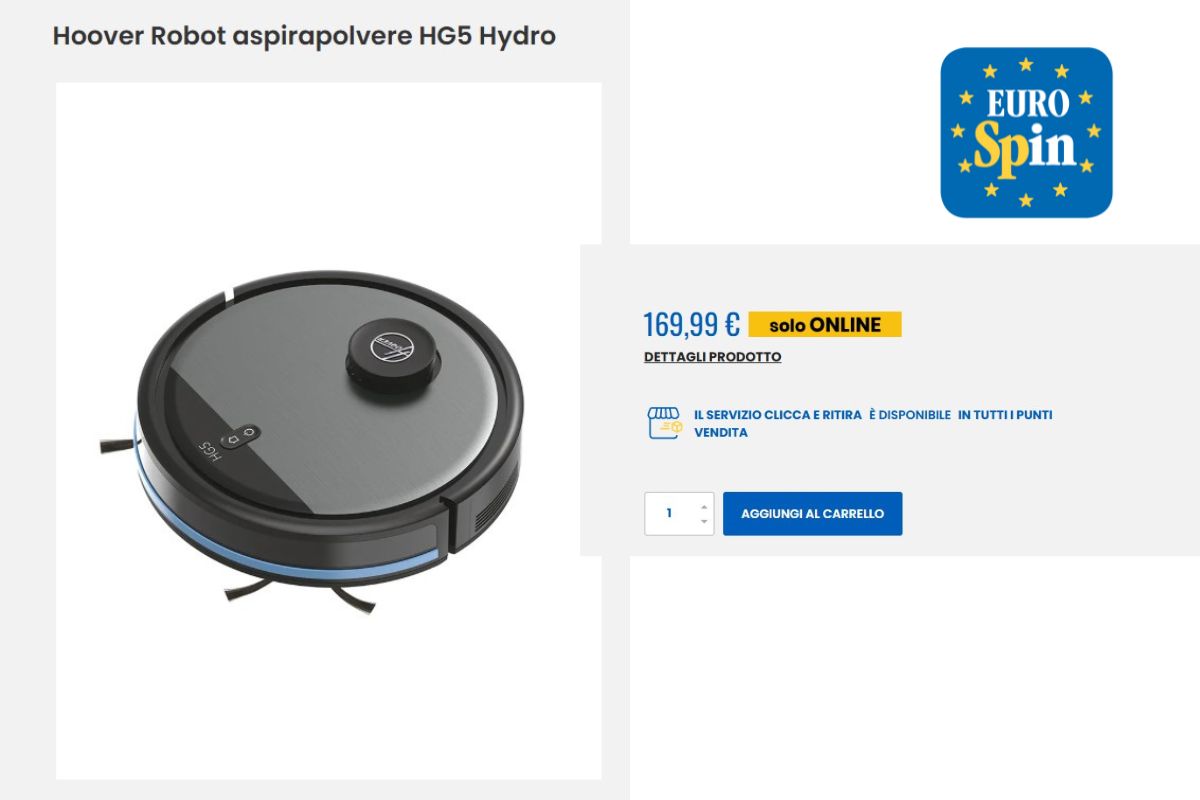Click the 169,99 € price
The height and width of the screenshot is (800, 1200).
tap(691, 324)
